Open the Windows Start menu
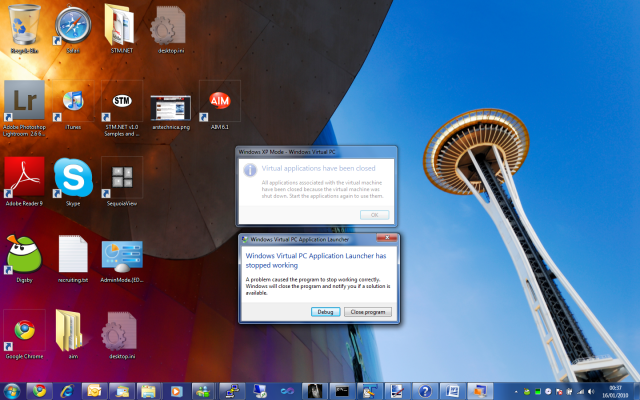The image size is (640, 400). [x=11, y=391]
